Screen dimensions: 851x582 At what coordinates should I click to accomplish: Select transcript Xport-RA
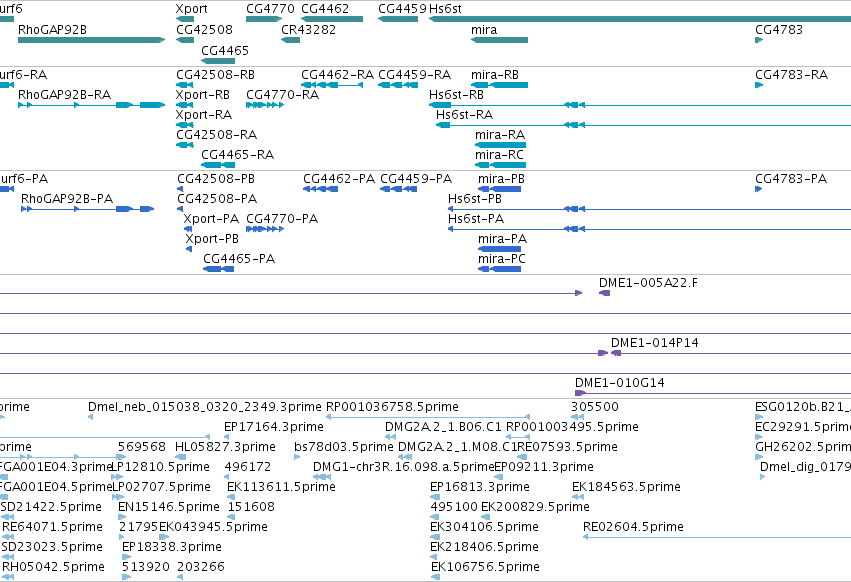185,125
